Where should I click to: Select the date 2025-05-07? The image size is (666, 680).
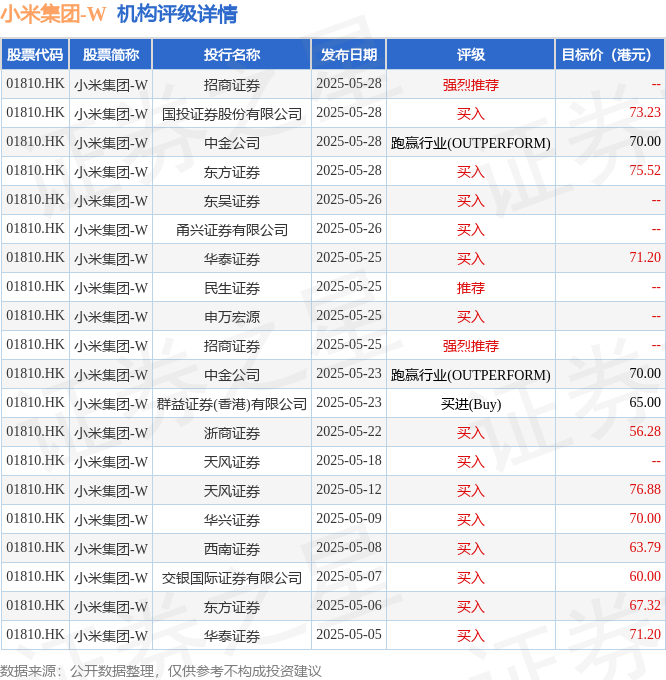click(349, 577)
